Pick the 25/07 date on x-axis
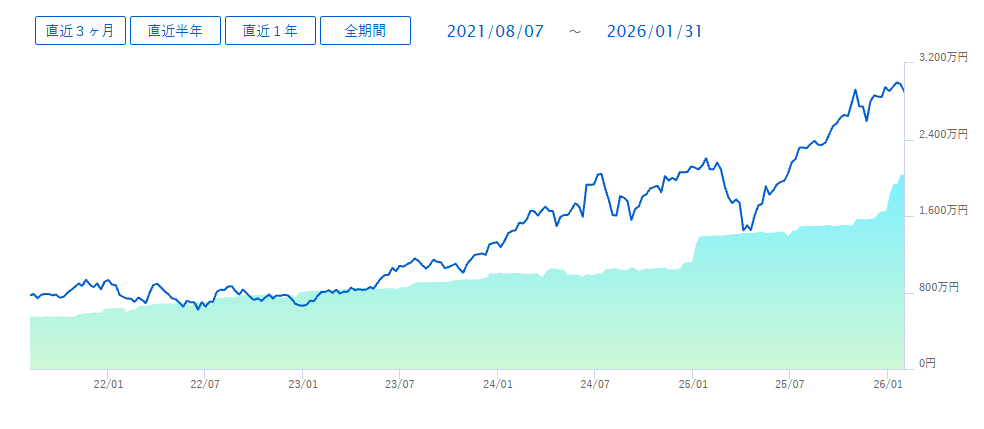 point(790,383)
